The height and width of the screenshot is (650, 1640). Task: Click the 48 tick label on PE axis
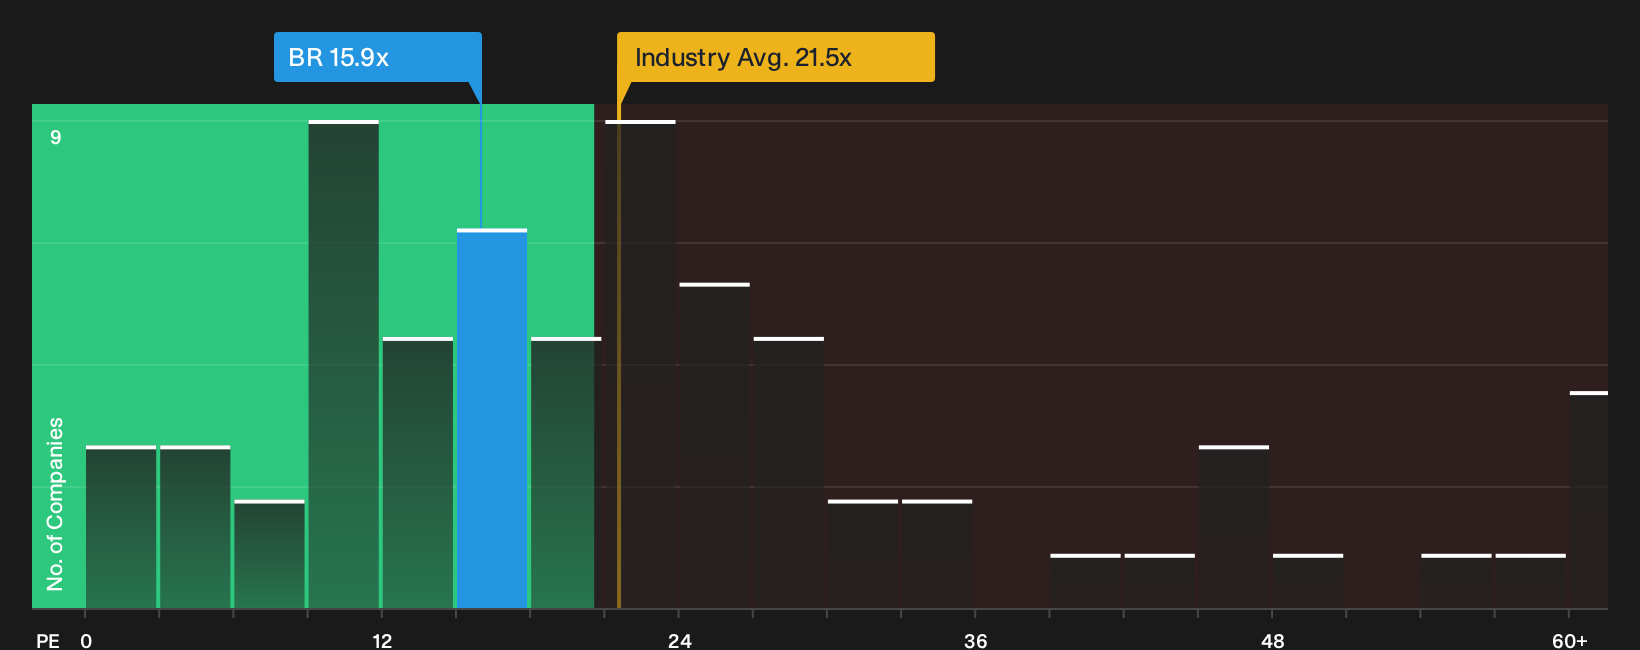1272,640
